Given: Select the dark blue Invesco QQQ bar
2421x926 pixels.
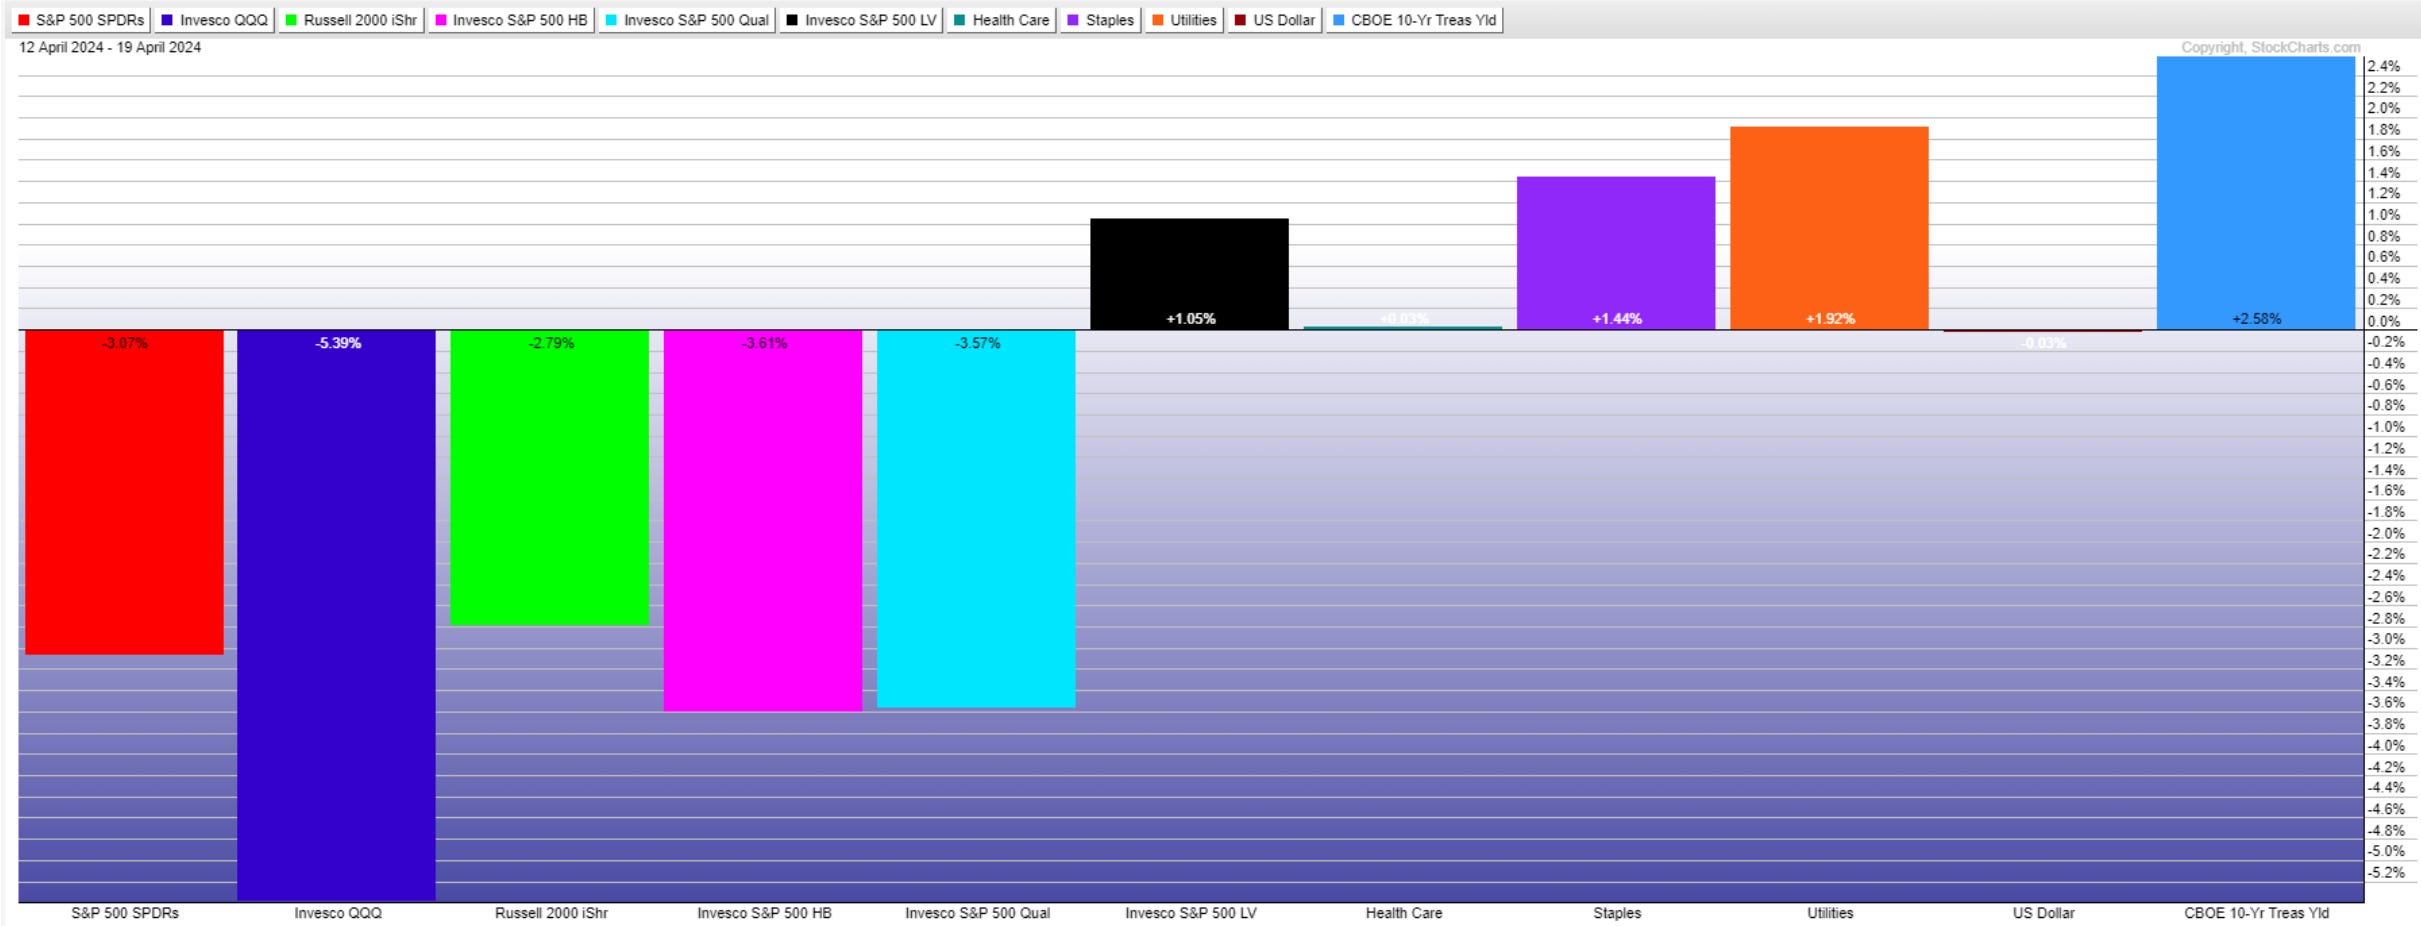Looking at the screenshot, I should (336, 615).
